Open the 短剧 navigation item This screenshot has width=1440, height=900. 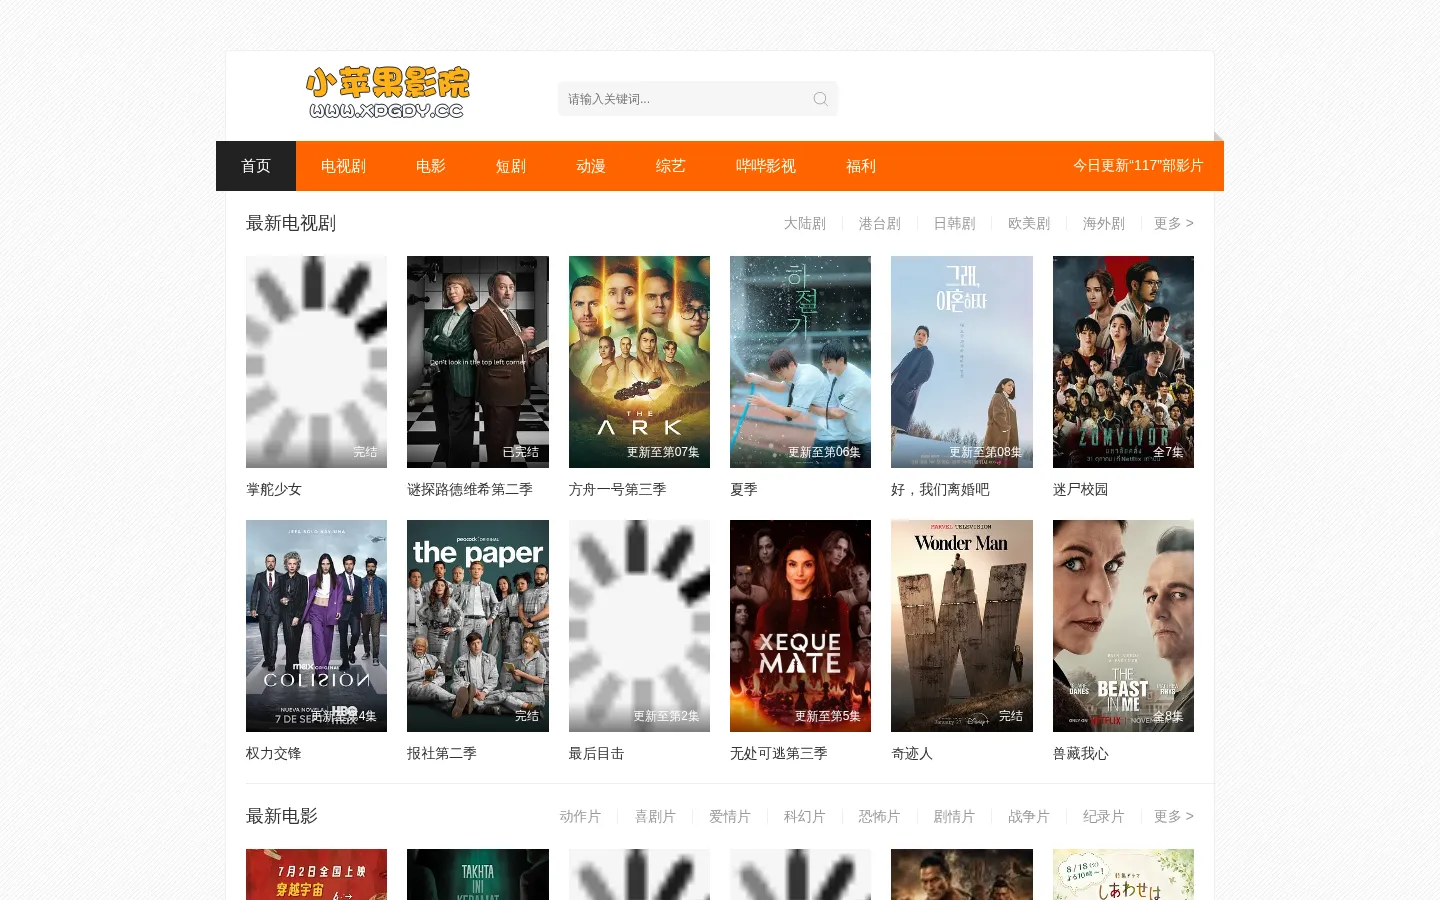(x=511, y=166)
